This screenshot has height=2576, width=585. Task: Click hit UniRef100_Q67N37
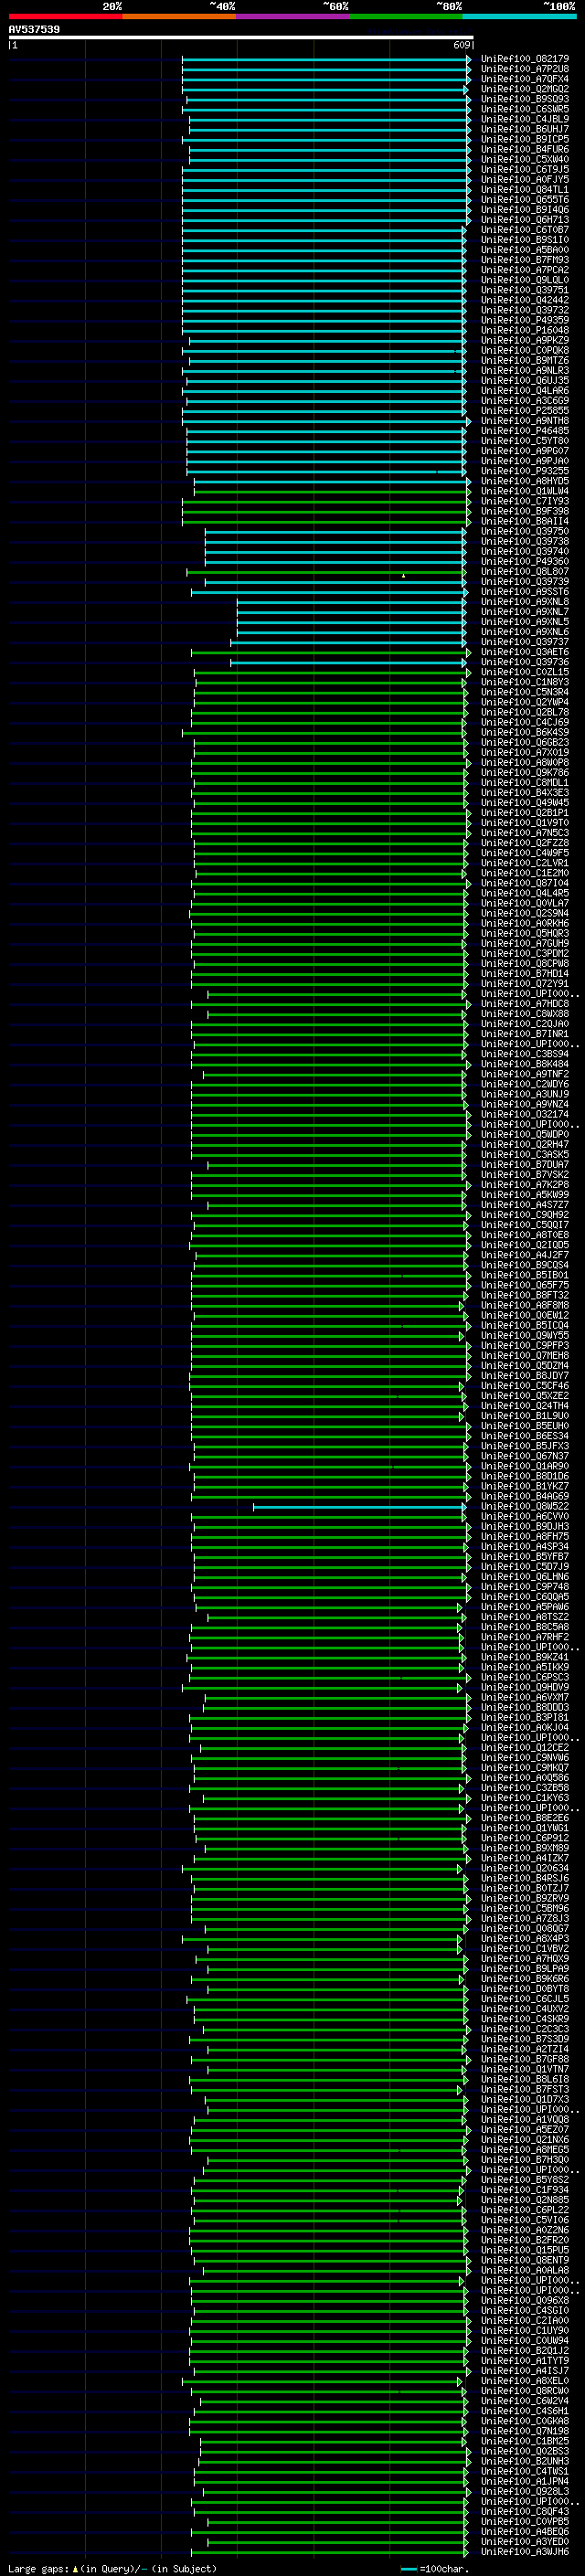[x=525, y=1457]
